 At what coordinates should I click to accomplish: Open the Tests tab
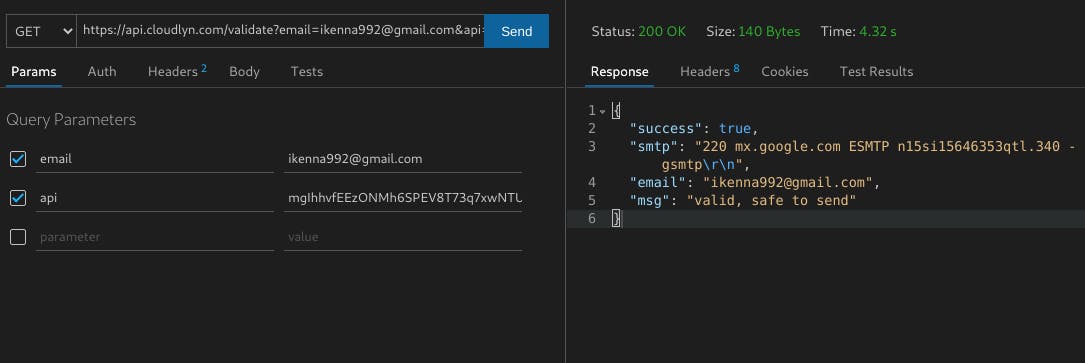(307, 71)
